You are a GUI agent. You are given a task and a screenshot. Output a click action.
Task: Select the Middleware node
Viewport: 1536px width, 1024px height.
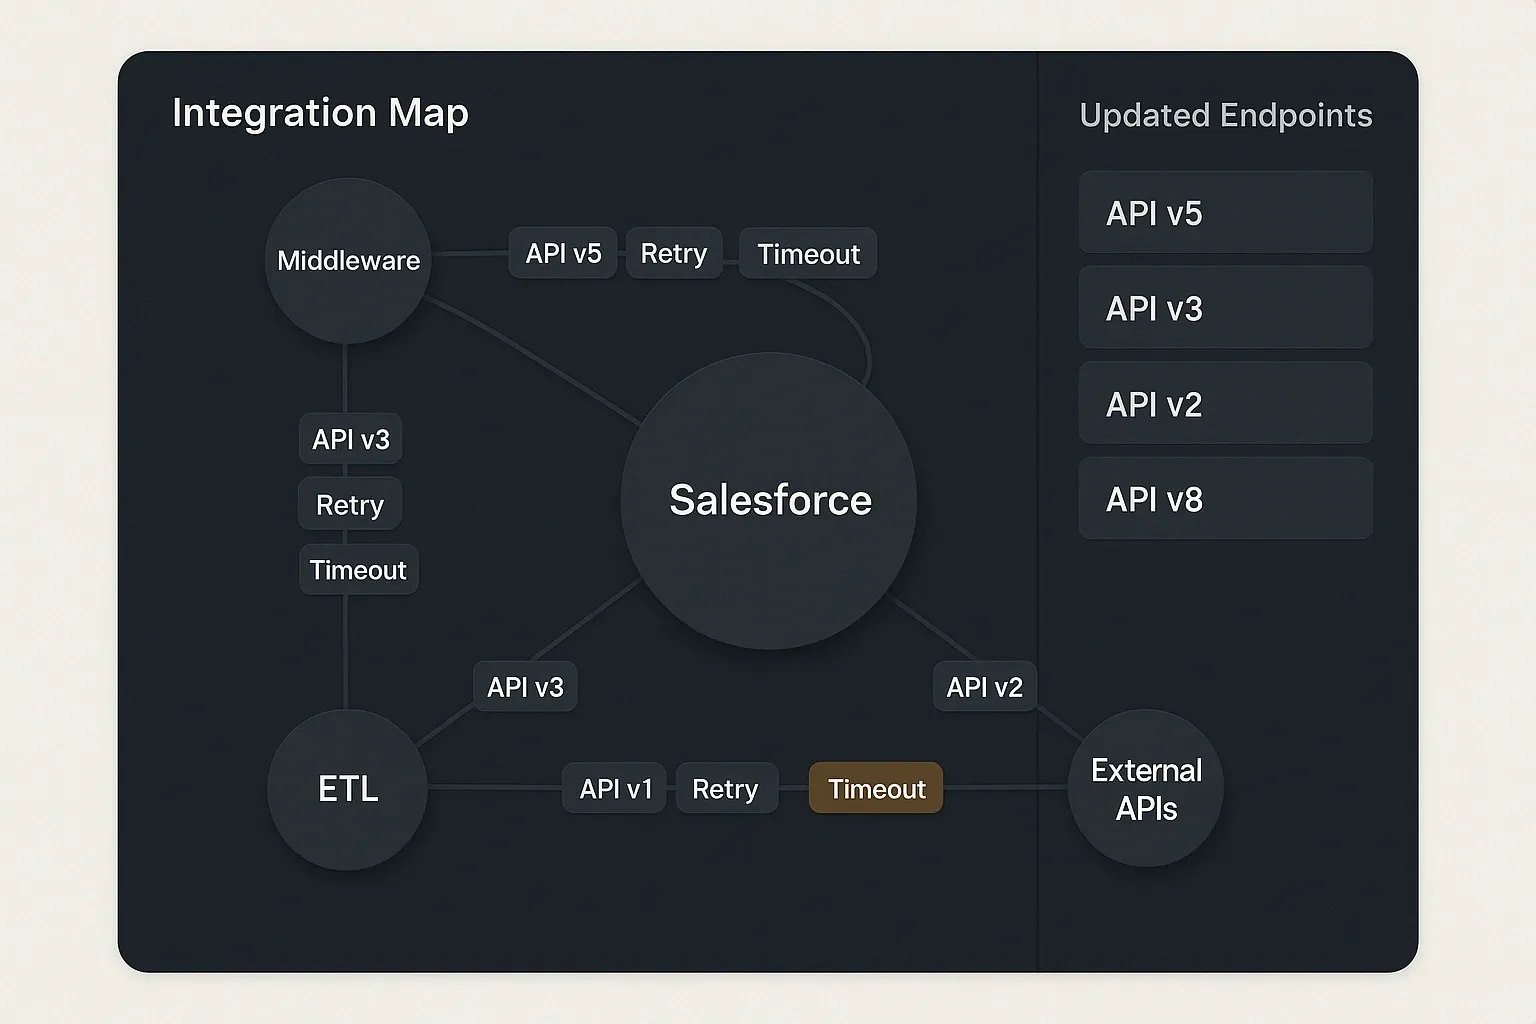346,260
